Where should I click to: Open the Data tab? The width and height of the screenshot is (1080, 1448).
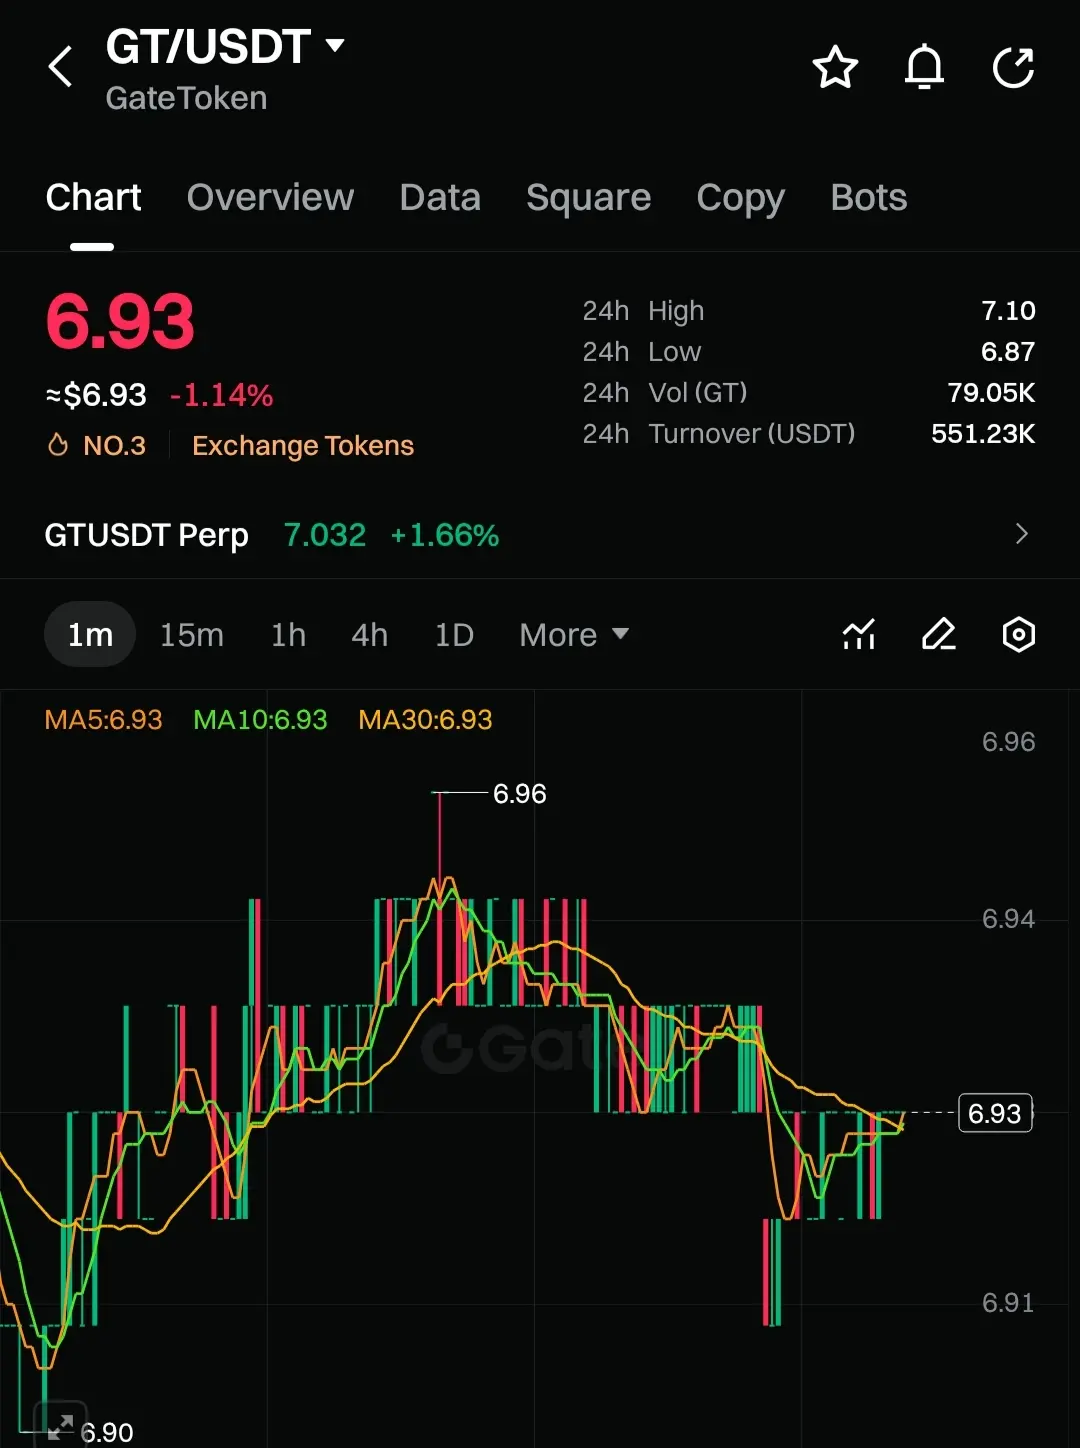[440, 198]
